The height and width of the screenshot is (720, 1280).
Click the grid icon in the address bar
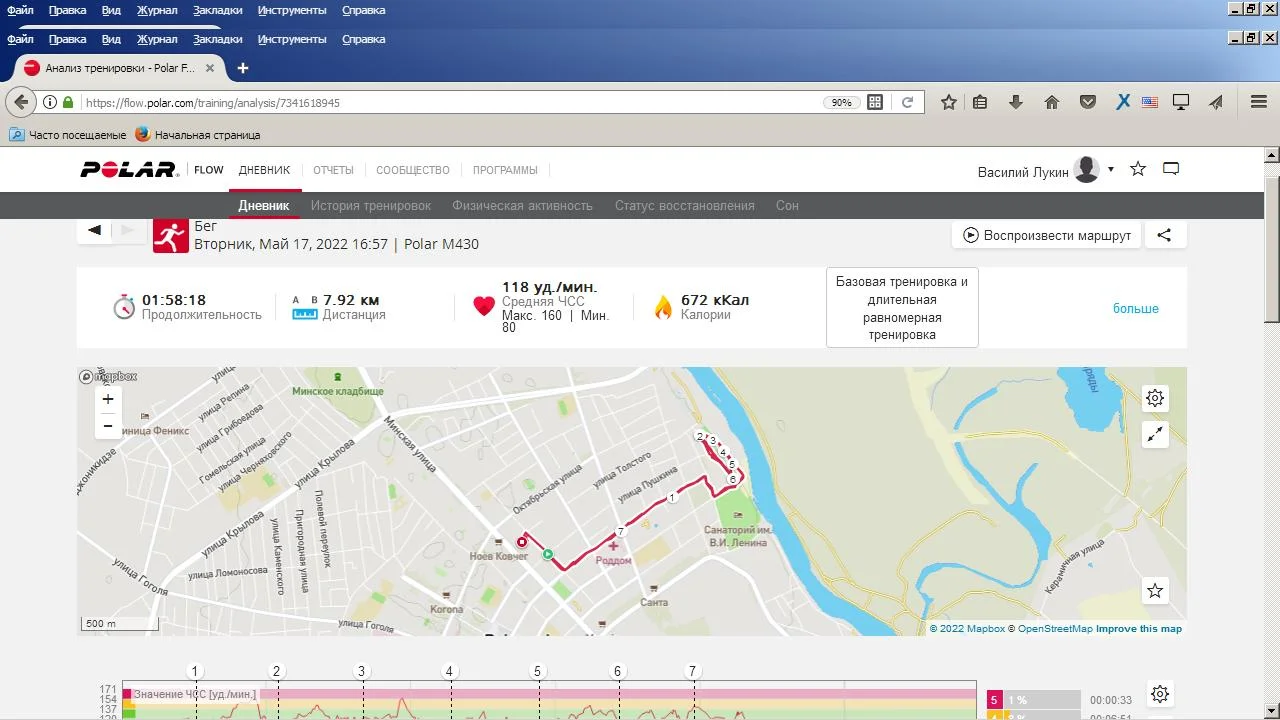tap(875, 102)
